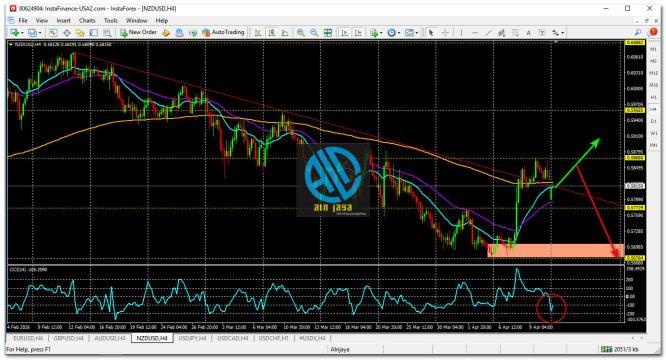Open the Profiles toolbar icon
The width and height of the screenshot is (666, 360).
(32, 32)
